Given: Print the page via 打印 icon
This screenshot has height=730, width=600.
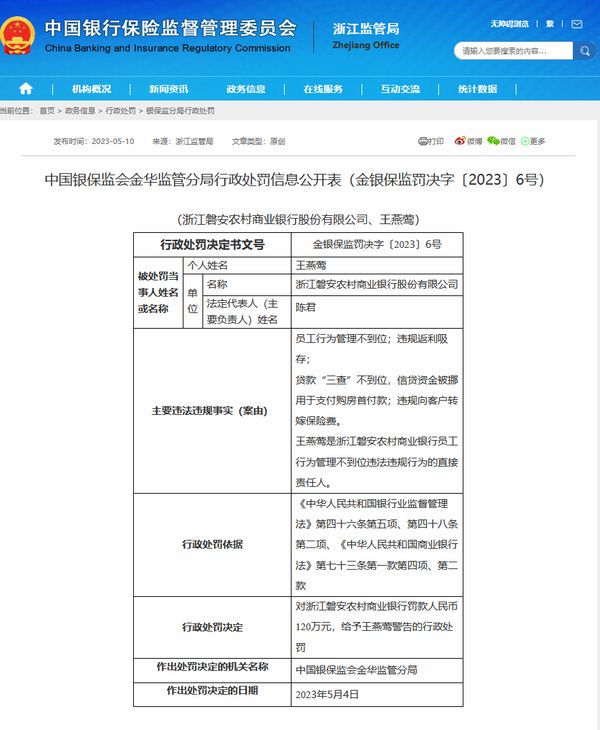Looking at the screenshot, I should pyautogui.click(x=431, y=141).
